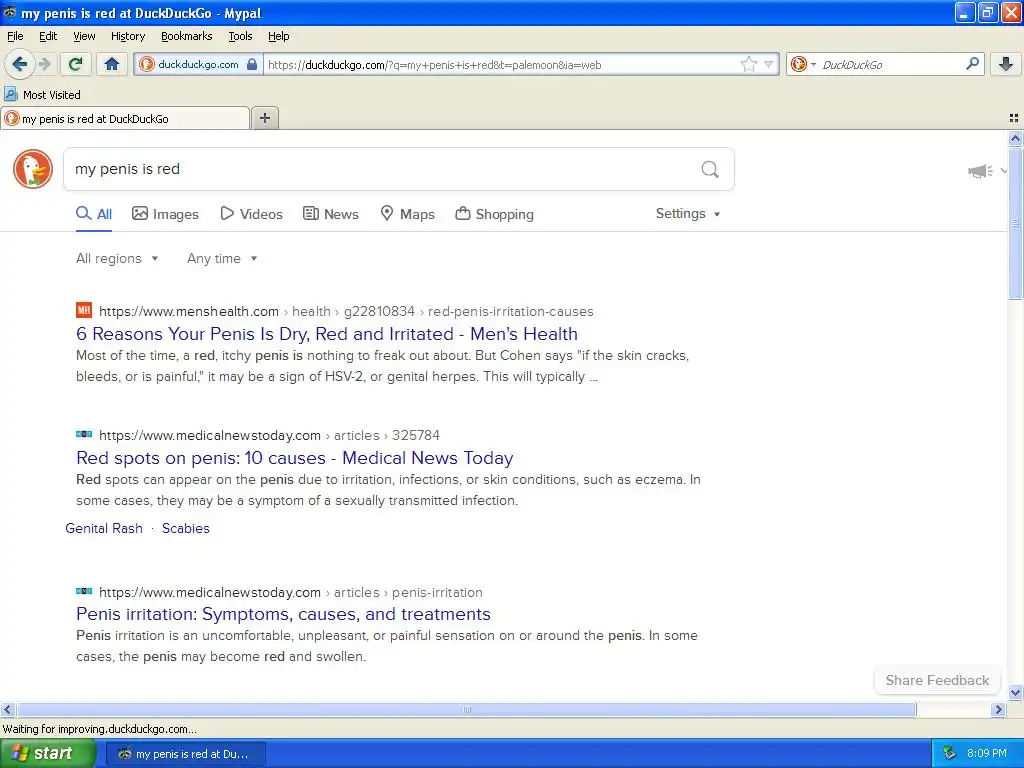Follow the Genital Rash sublink
Image resolution: width=1024 pixels, height=768 pixels.
point(104,528)
